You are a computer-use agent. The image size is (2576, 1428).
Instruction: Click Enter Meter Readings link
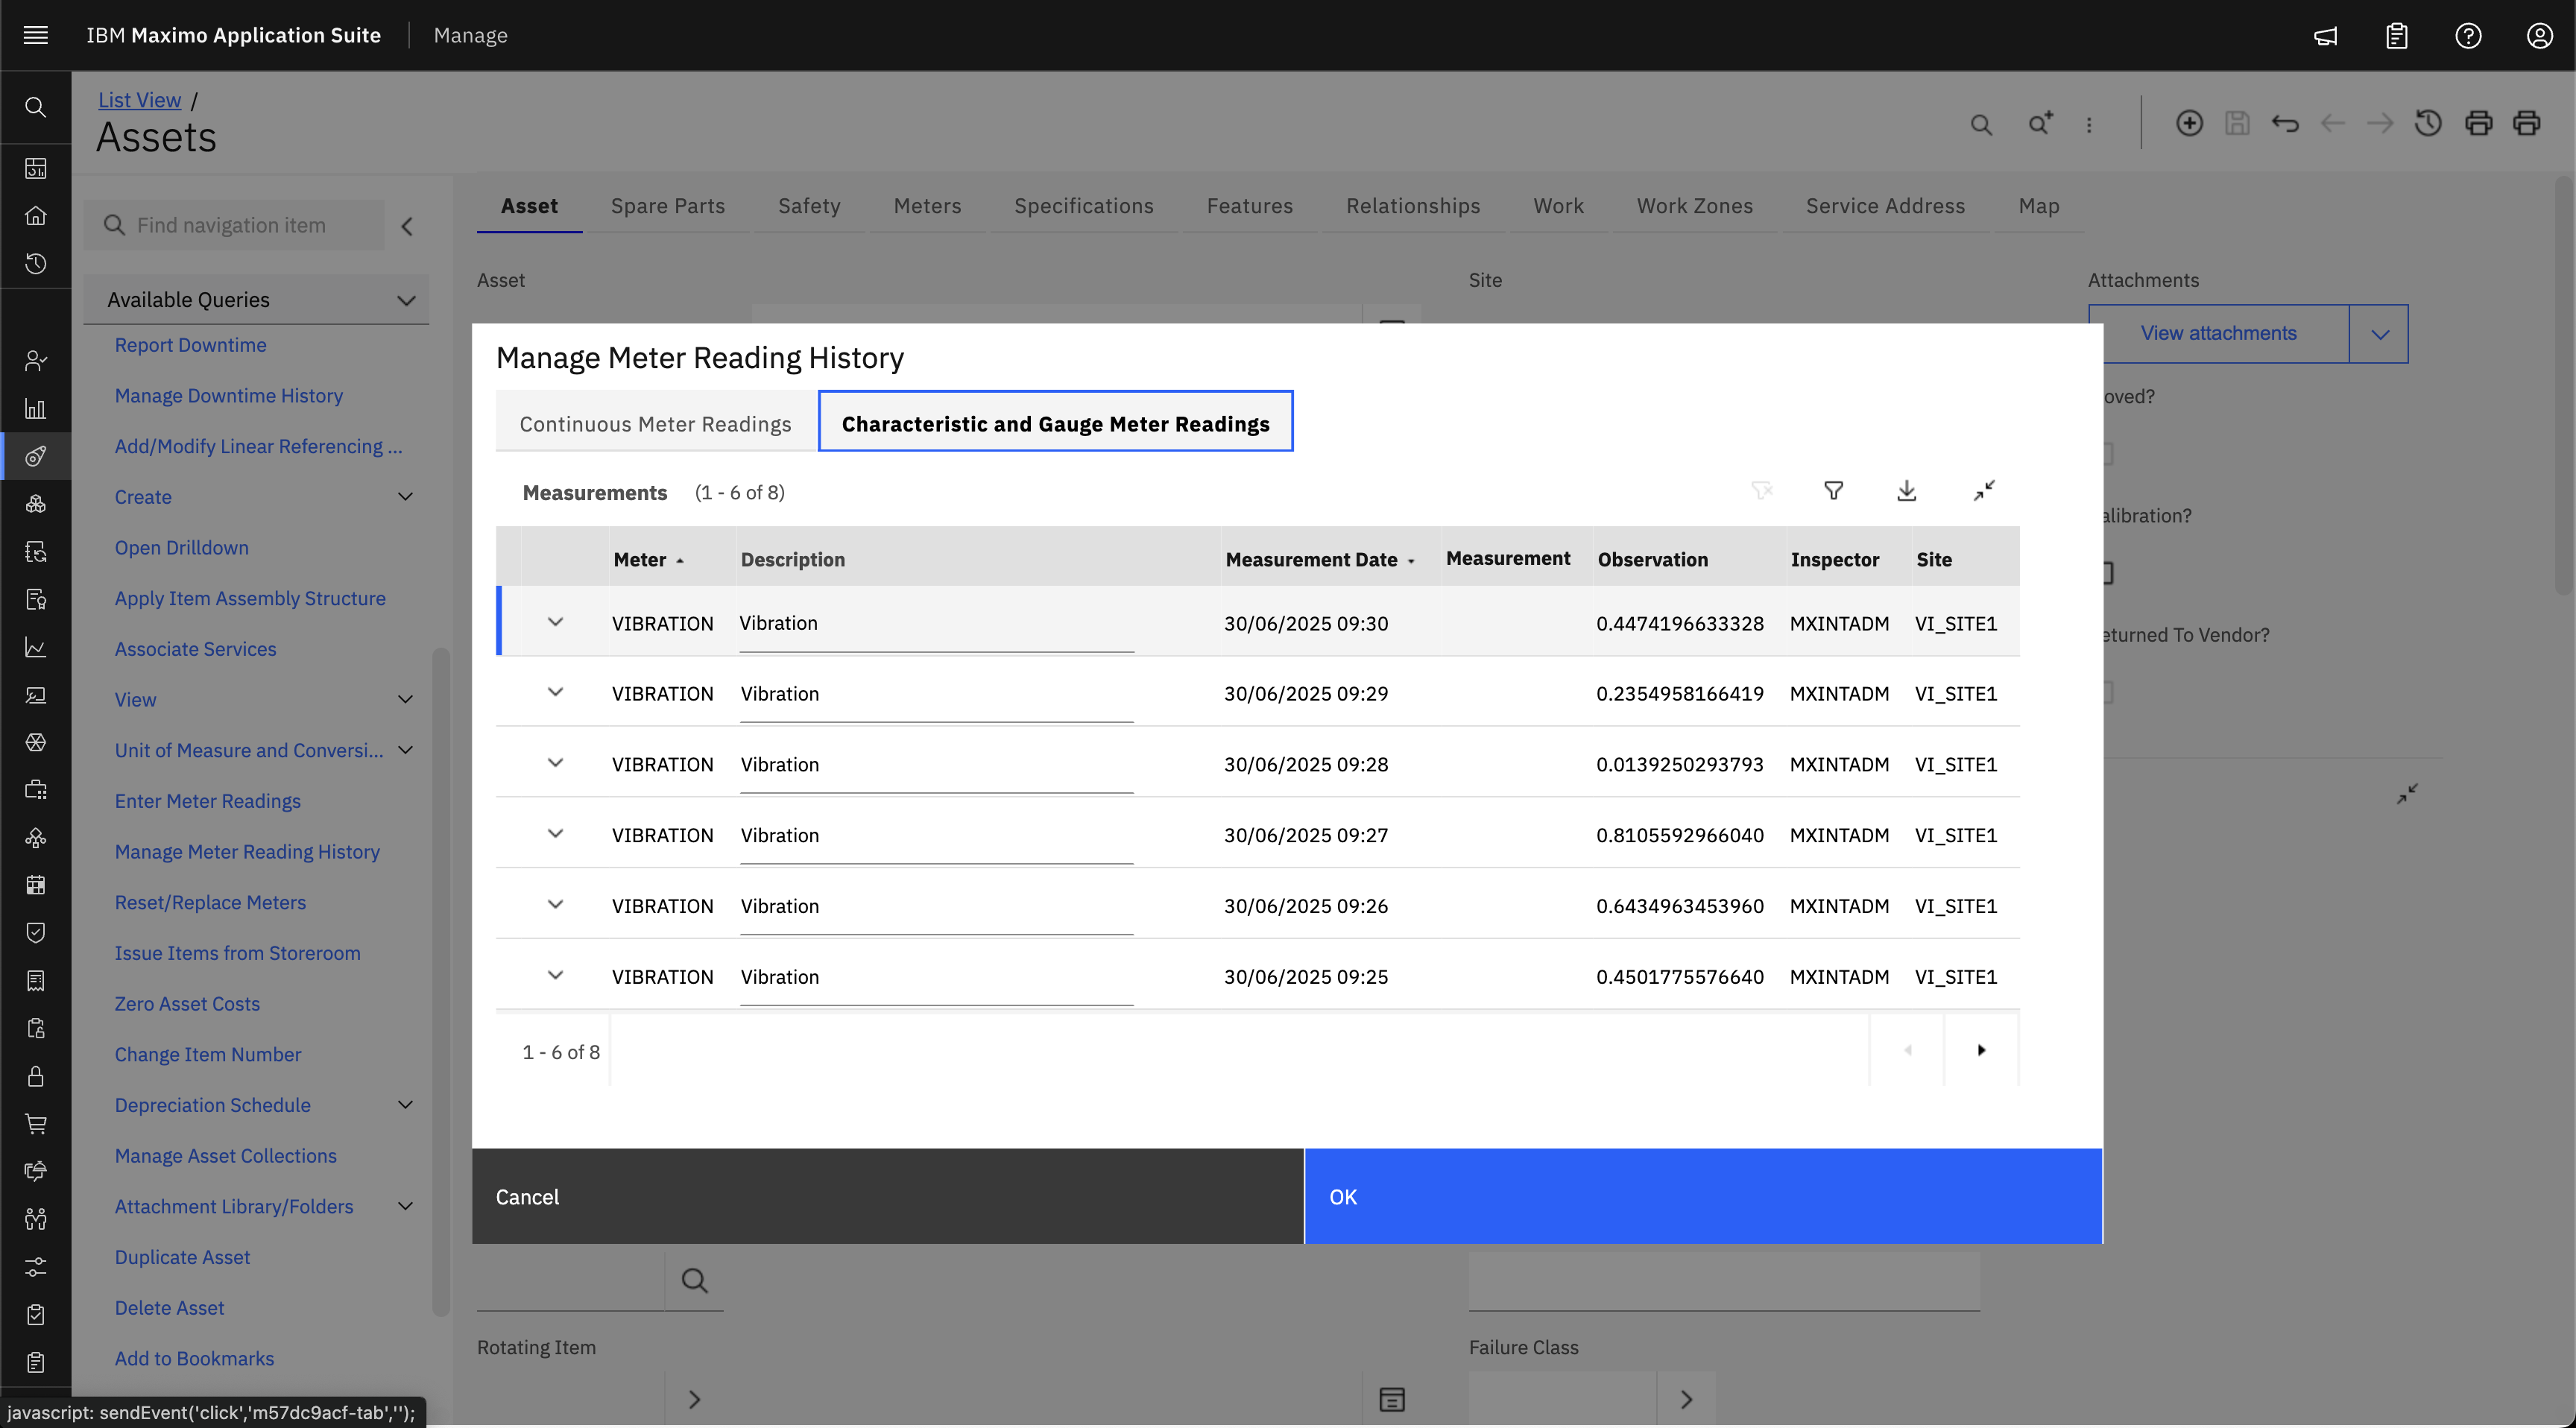tap(207, 801)
